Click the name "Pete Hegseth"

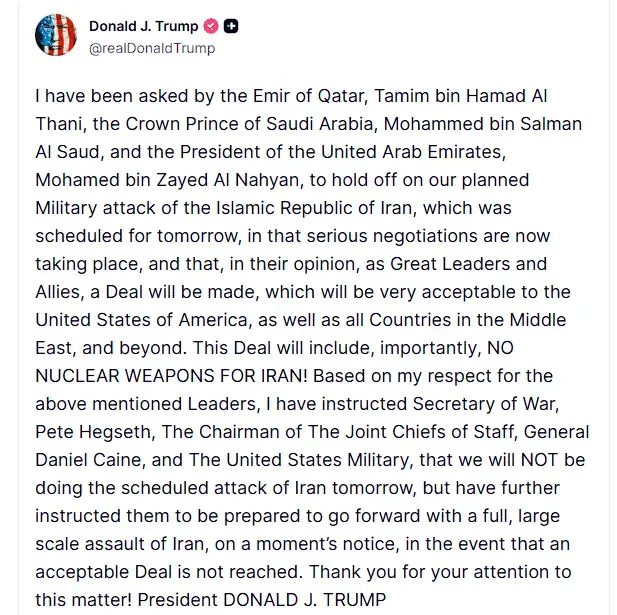[93, 432]
